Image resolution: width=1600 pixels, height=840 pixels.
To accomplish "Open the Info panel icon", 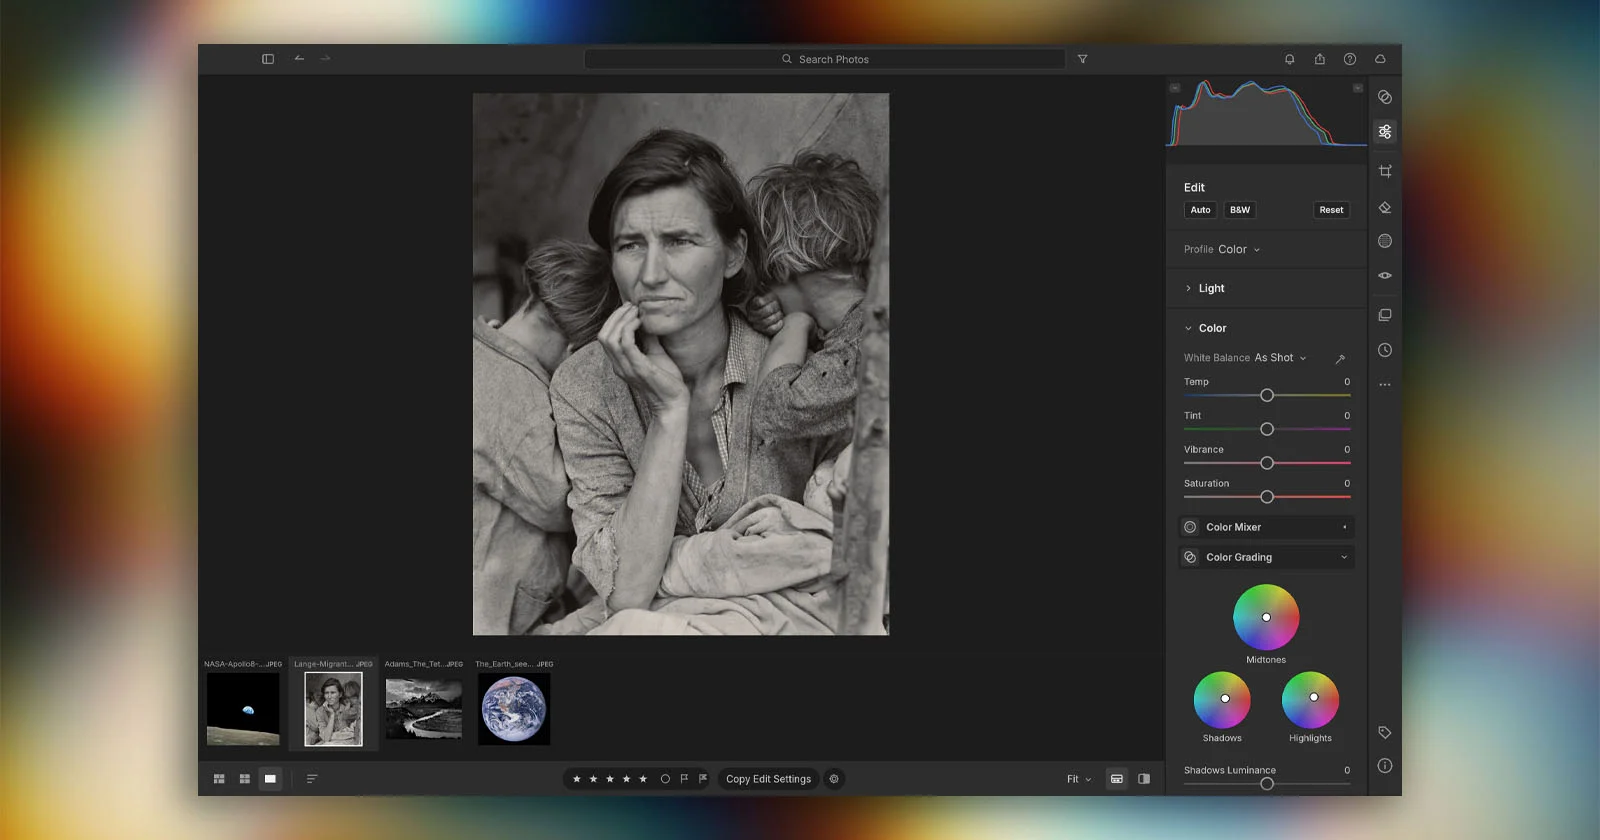I will click(1385, 766).
